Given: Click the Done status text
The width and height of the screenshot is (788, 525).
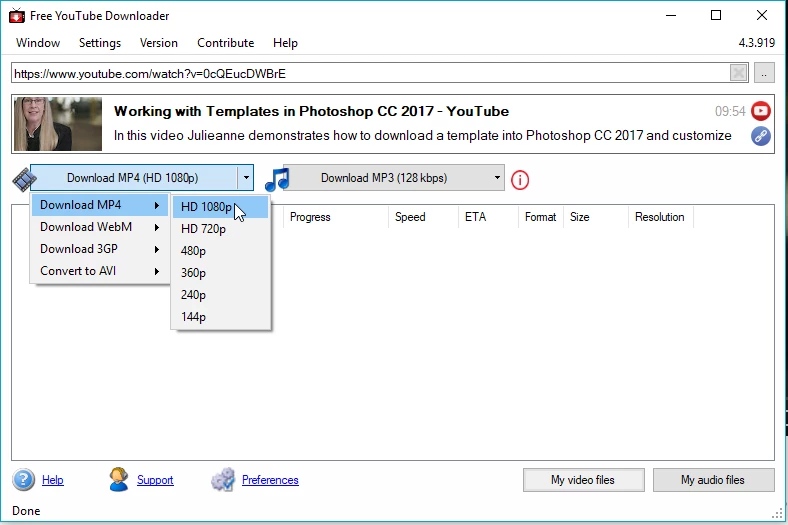Looking at the screenshot, I should (26, 511).
